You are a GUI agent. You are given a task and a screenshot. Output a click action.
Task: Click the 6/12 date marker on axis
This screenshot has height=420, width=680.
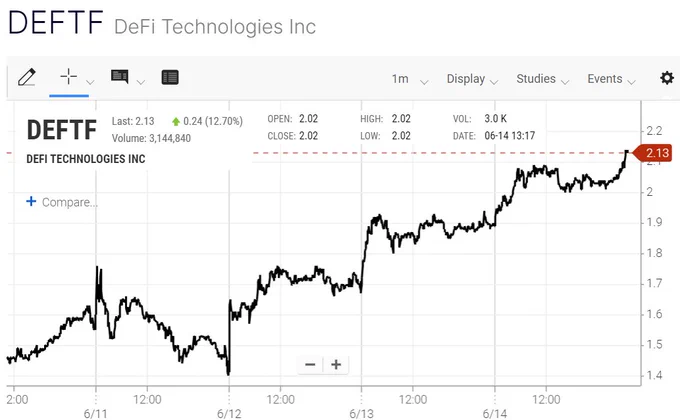pyautogui.click(x=229, y=413)
